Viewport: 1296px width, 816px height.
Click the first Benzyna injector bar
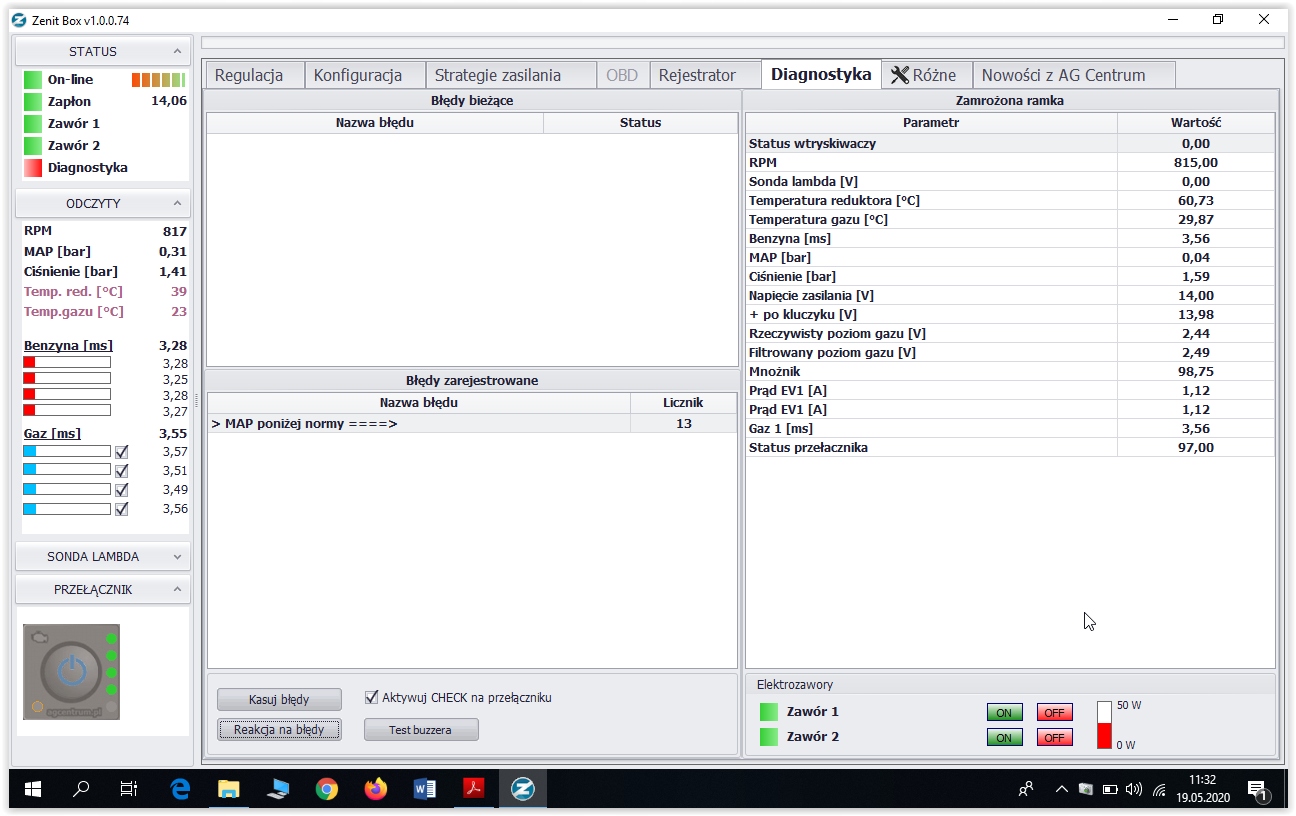pyautogui.click(x=67, y=362)
